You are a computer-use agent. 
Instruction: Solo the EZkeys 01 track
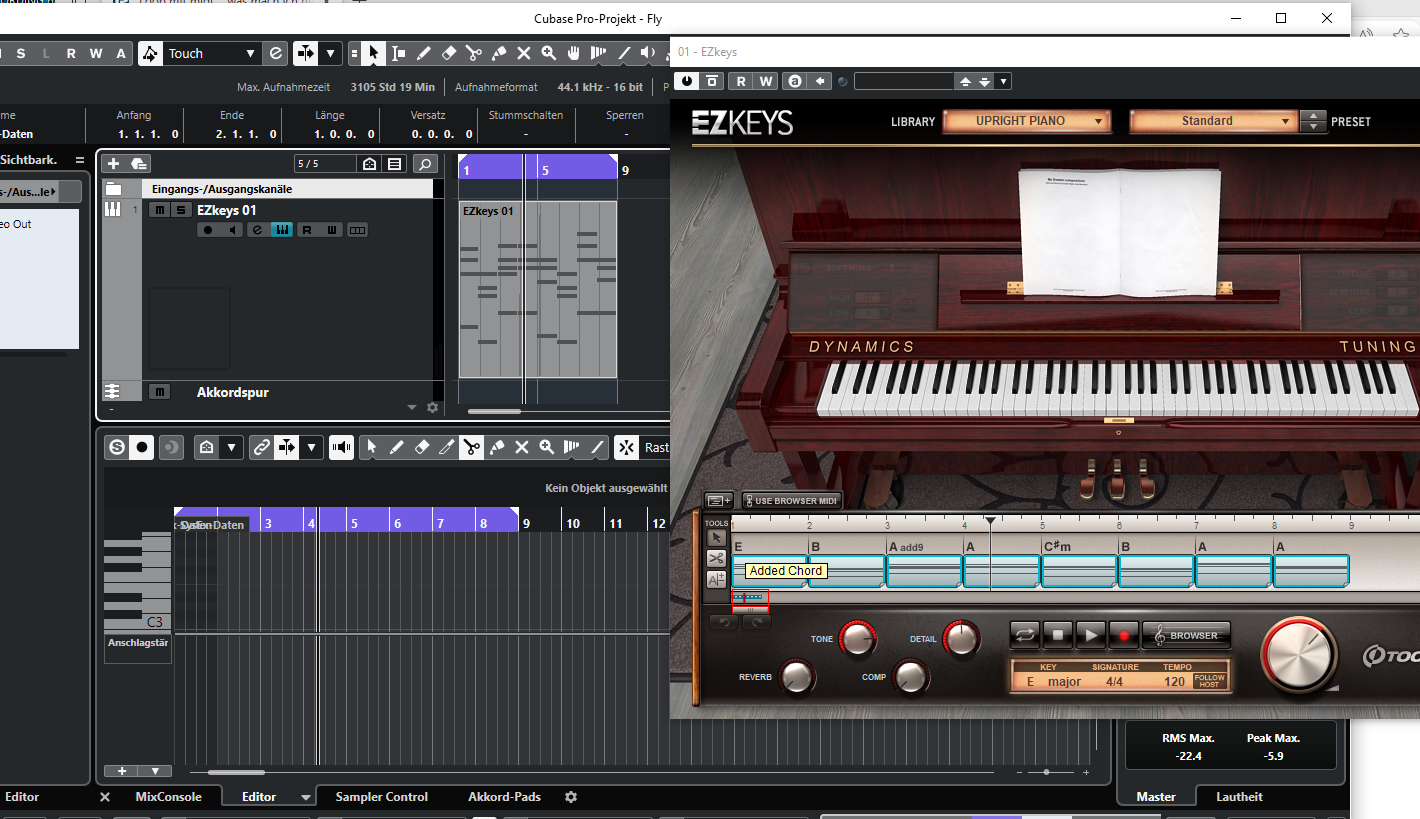pos(181,210)
